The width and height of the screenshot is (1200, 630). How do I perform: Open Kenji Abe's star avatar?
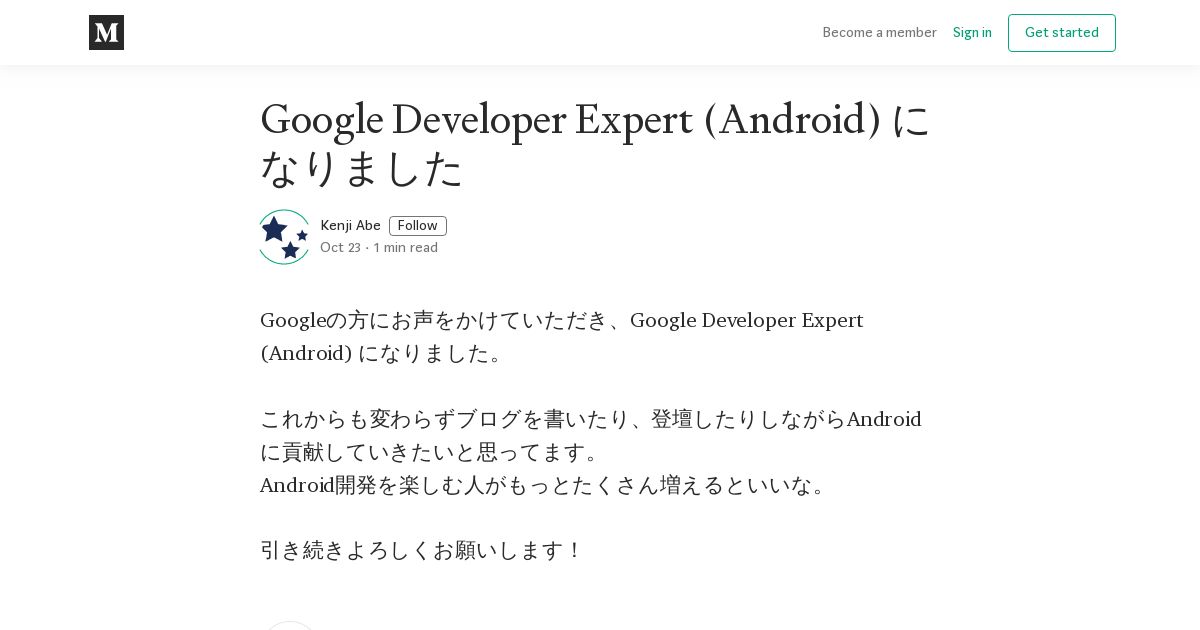pos(284,237)
